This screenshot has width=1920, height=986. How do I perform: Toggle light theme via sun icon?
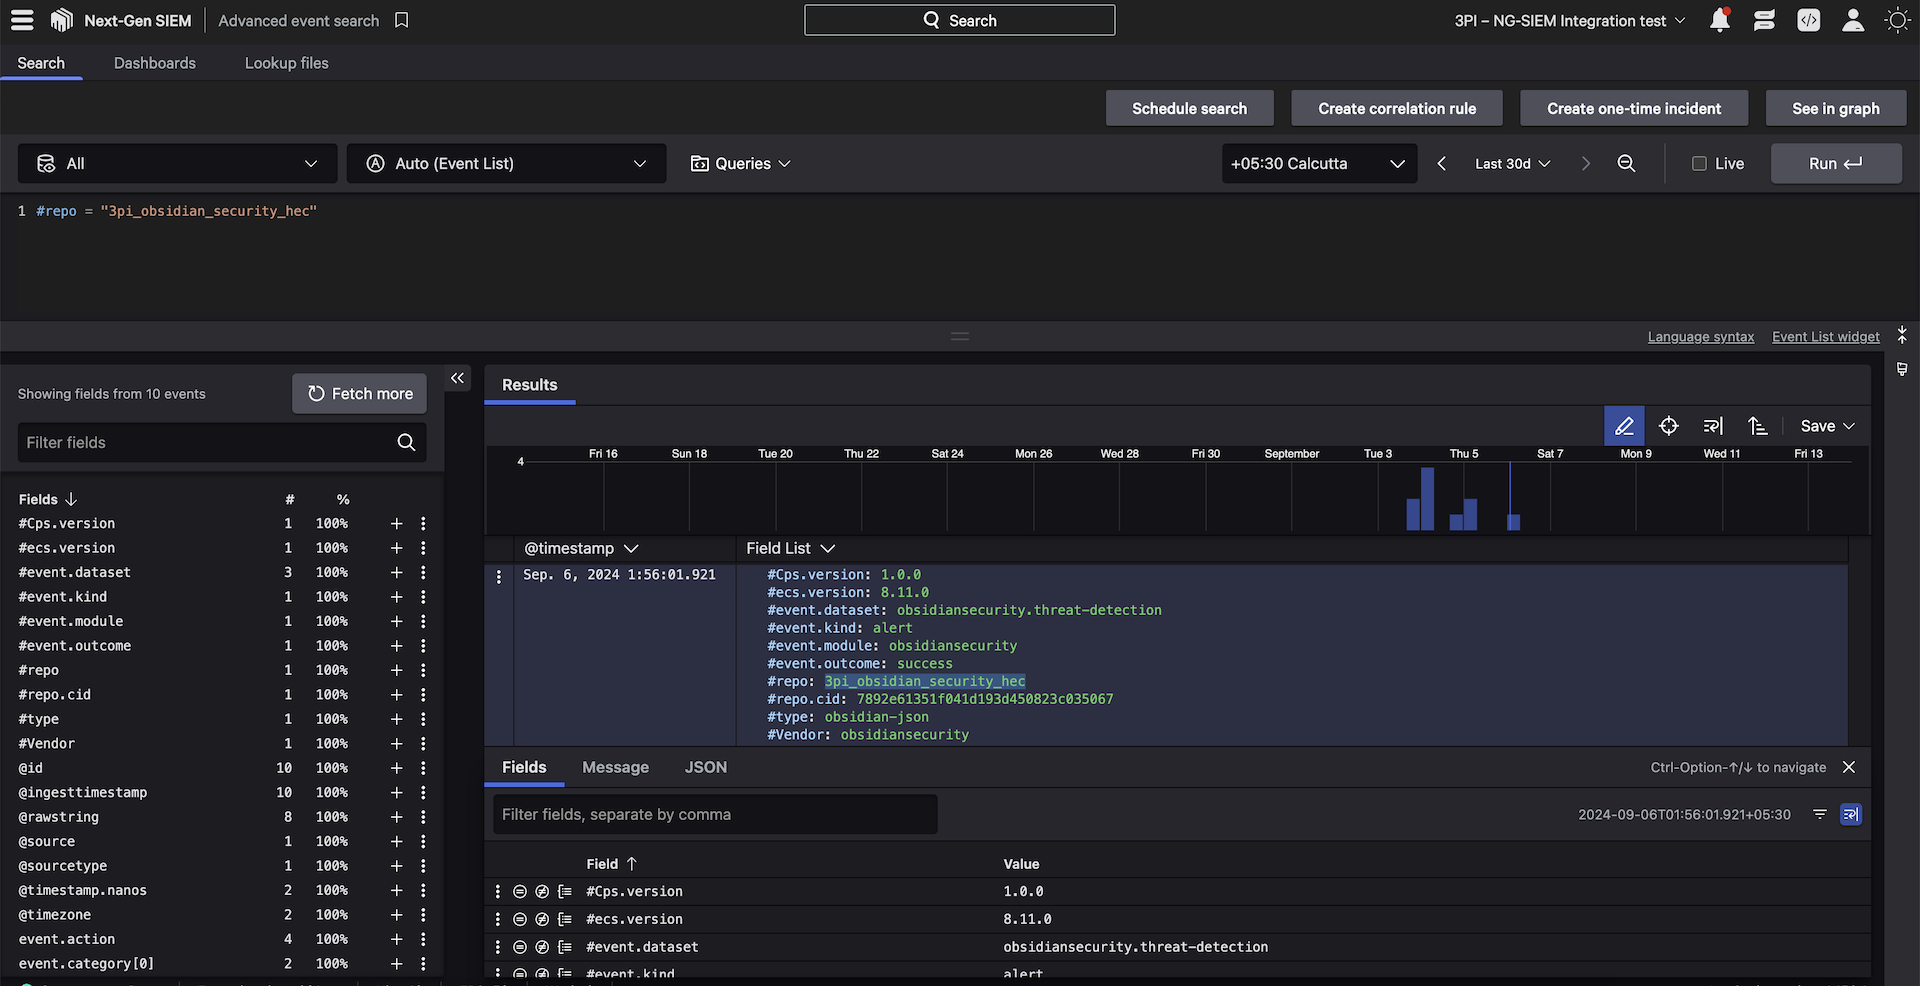(1897, 20)
